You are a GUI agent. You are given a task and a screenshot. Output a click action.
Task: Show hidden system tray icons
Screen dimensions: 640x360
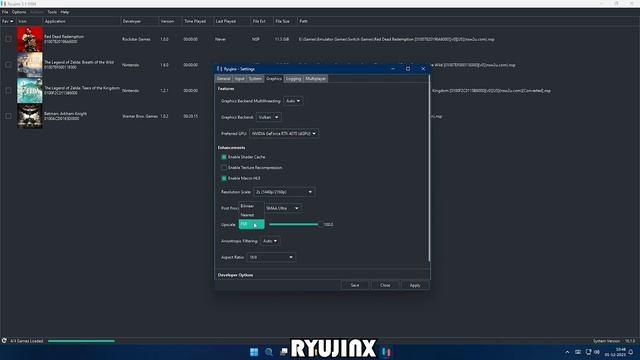[567, 352]
